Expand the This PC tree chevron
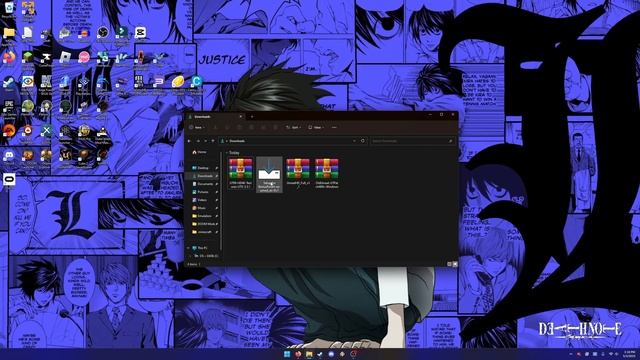The image size is (640, 360). tap(188, 248)
